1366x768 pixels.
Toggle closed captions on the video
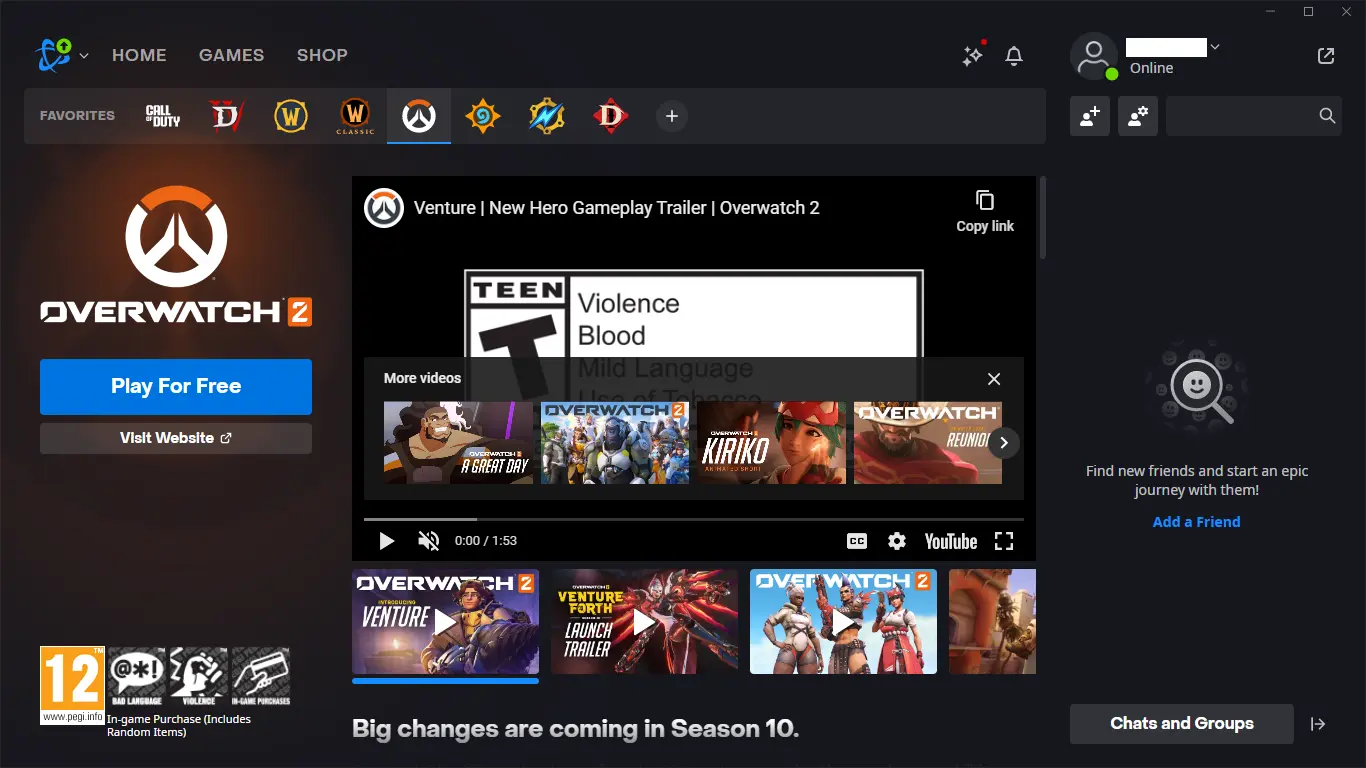[857, 541]
